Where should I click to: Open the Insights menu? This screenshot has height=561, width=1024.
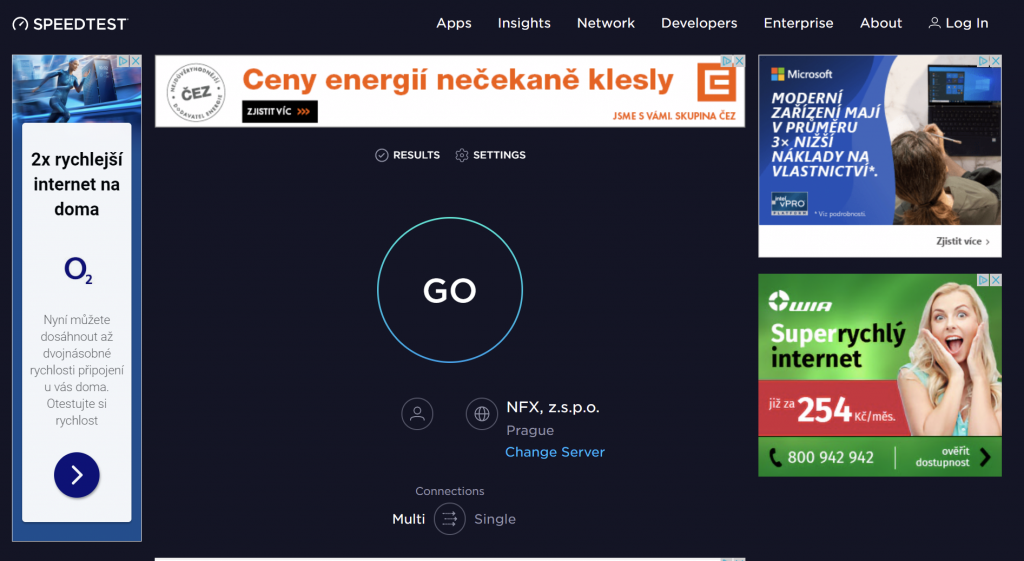524,23
